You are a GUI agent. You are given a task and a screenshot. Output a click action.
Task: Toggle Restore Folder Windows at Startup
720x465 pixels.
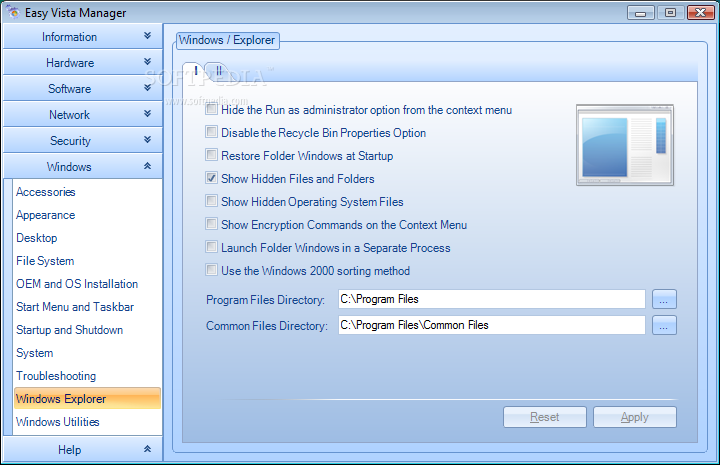coord(211,155)
